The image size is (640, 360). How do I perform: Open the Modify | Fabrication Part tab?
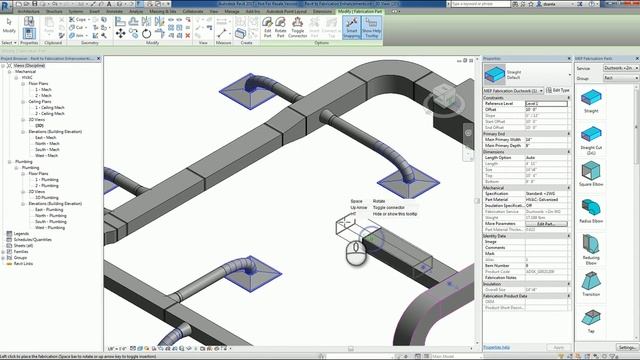pos(360,11)
